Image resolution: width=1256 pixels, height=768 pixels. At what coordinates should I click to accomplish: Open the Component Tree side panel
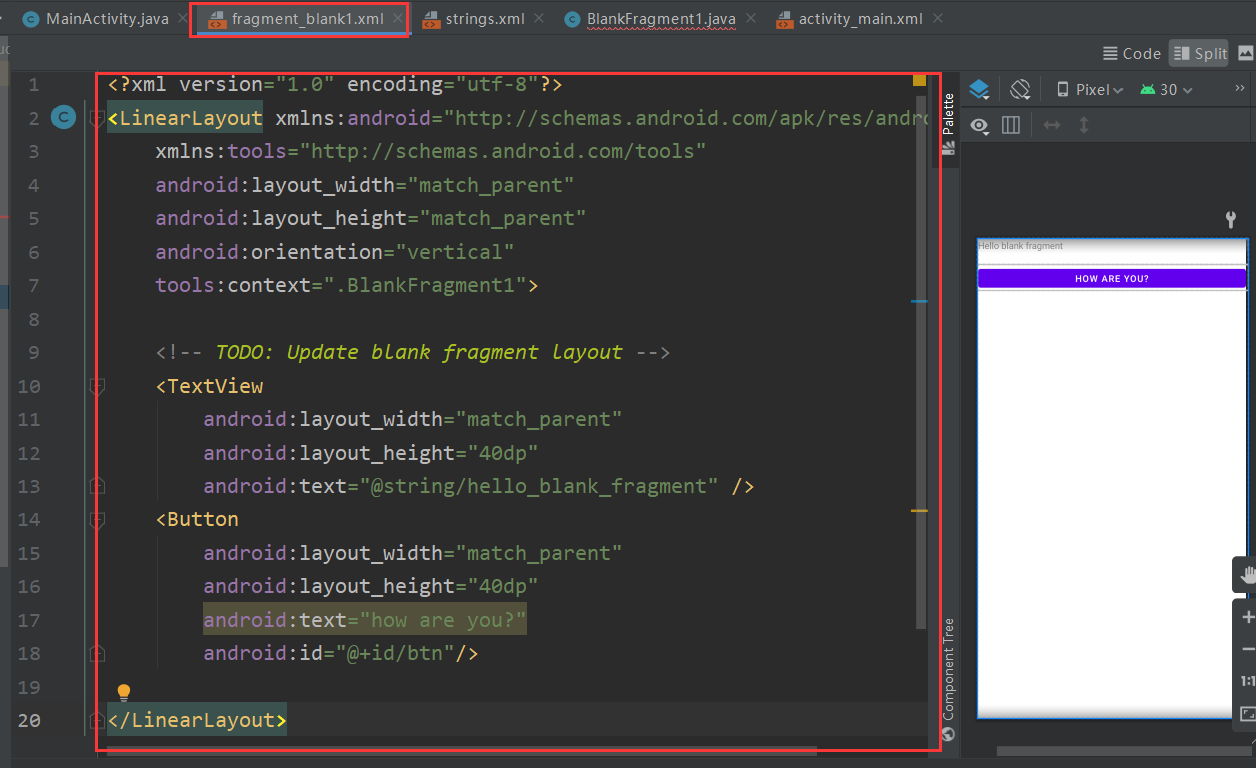[x=949, y=680]
